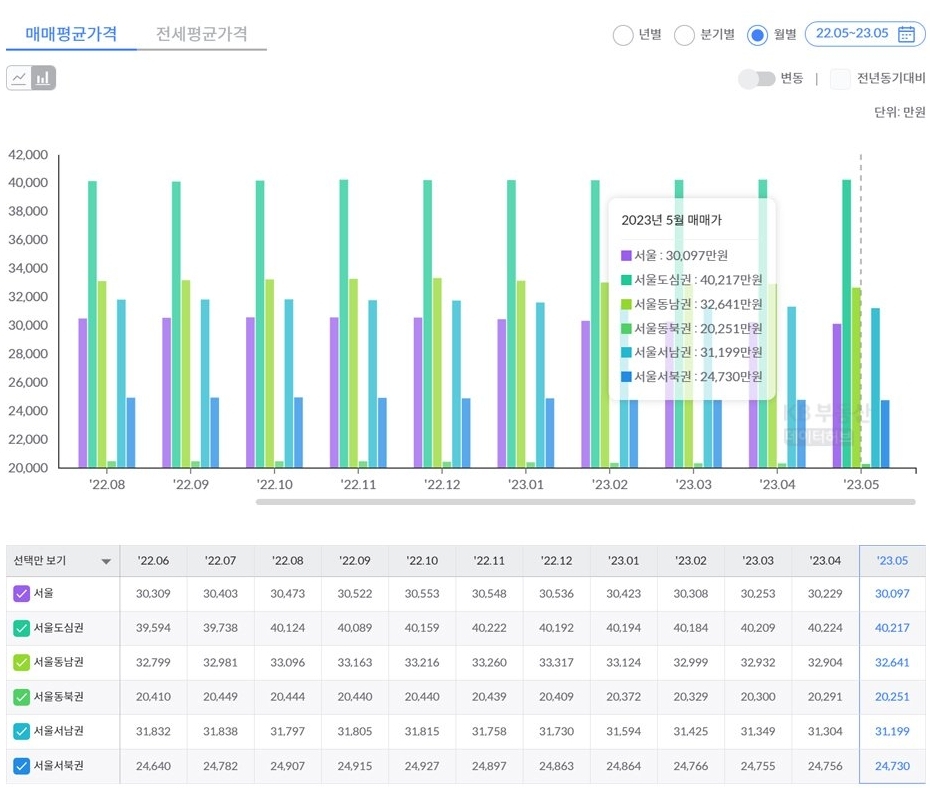Click the 서울도심권 cell value 39,594
This screenshot has width=930, height=788.
[x=153, y=628]
